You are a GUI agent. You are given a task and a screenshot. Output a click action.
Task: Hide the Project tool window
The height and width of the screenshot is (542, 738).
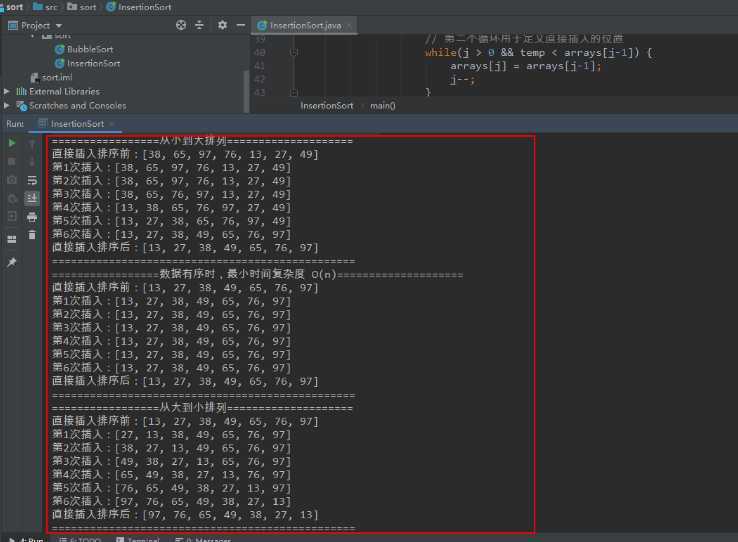point(240,25)
